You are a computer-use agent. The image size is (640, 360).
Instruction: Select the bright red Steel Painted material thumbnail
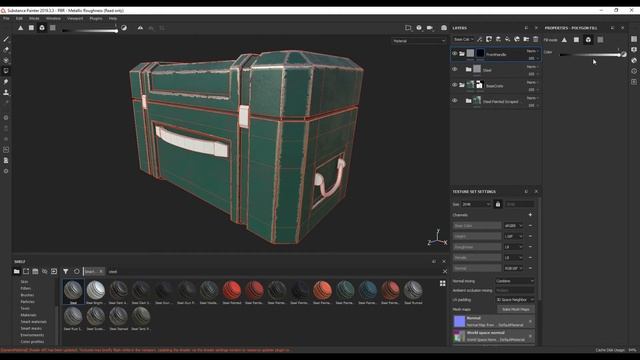tap(232, 291)
